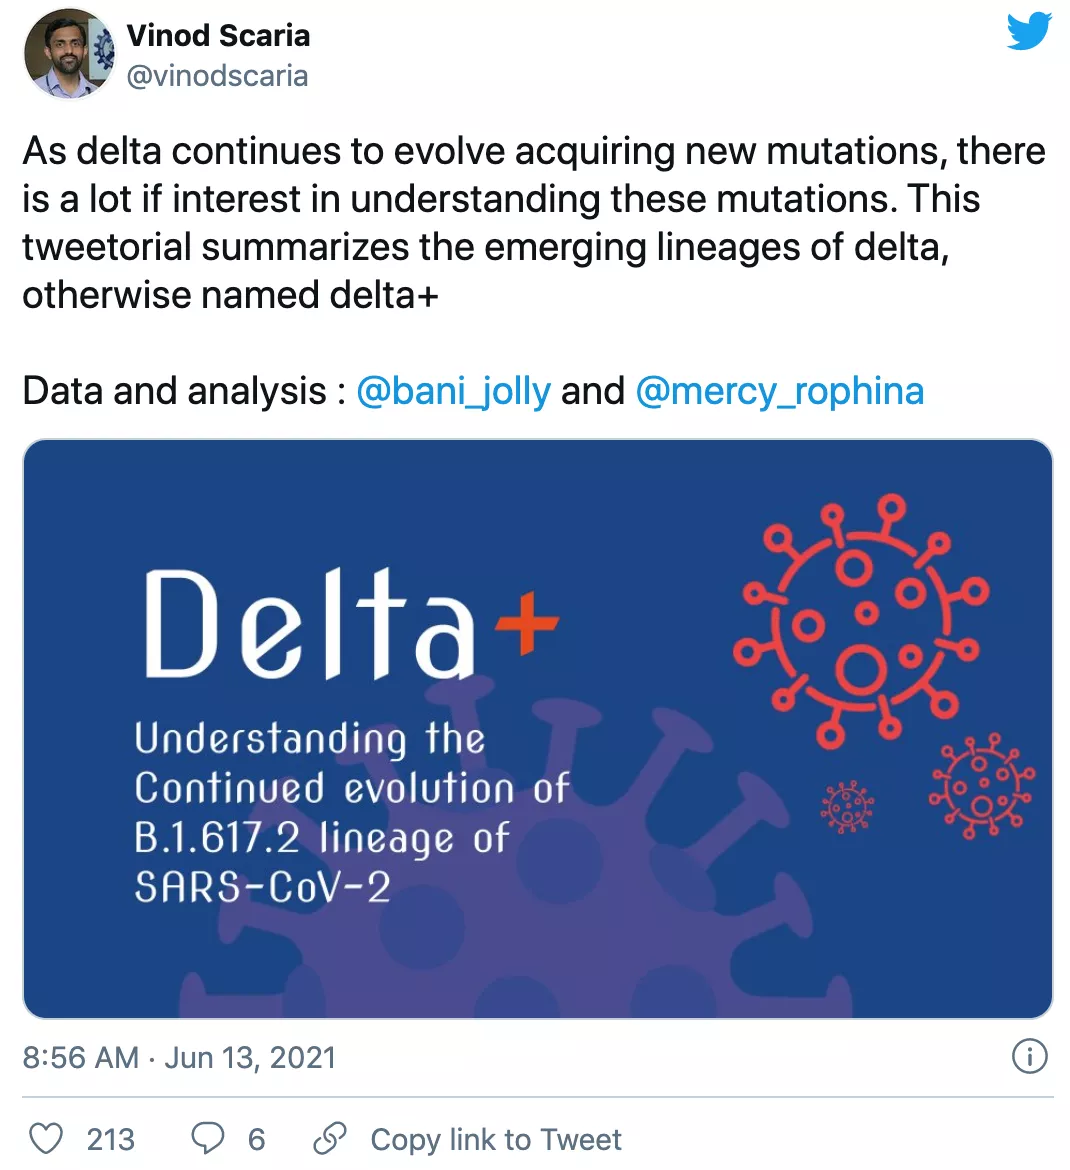Click Copy link to Tweet
1070x1170 pixels.
click(495, 1139)
